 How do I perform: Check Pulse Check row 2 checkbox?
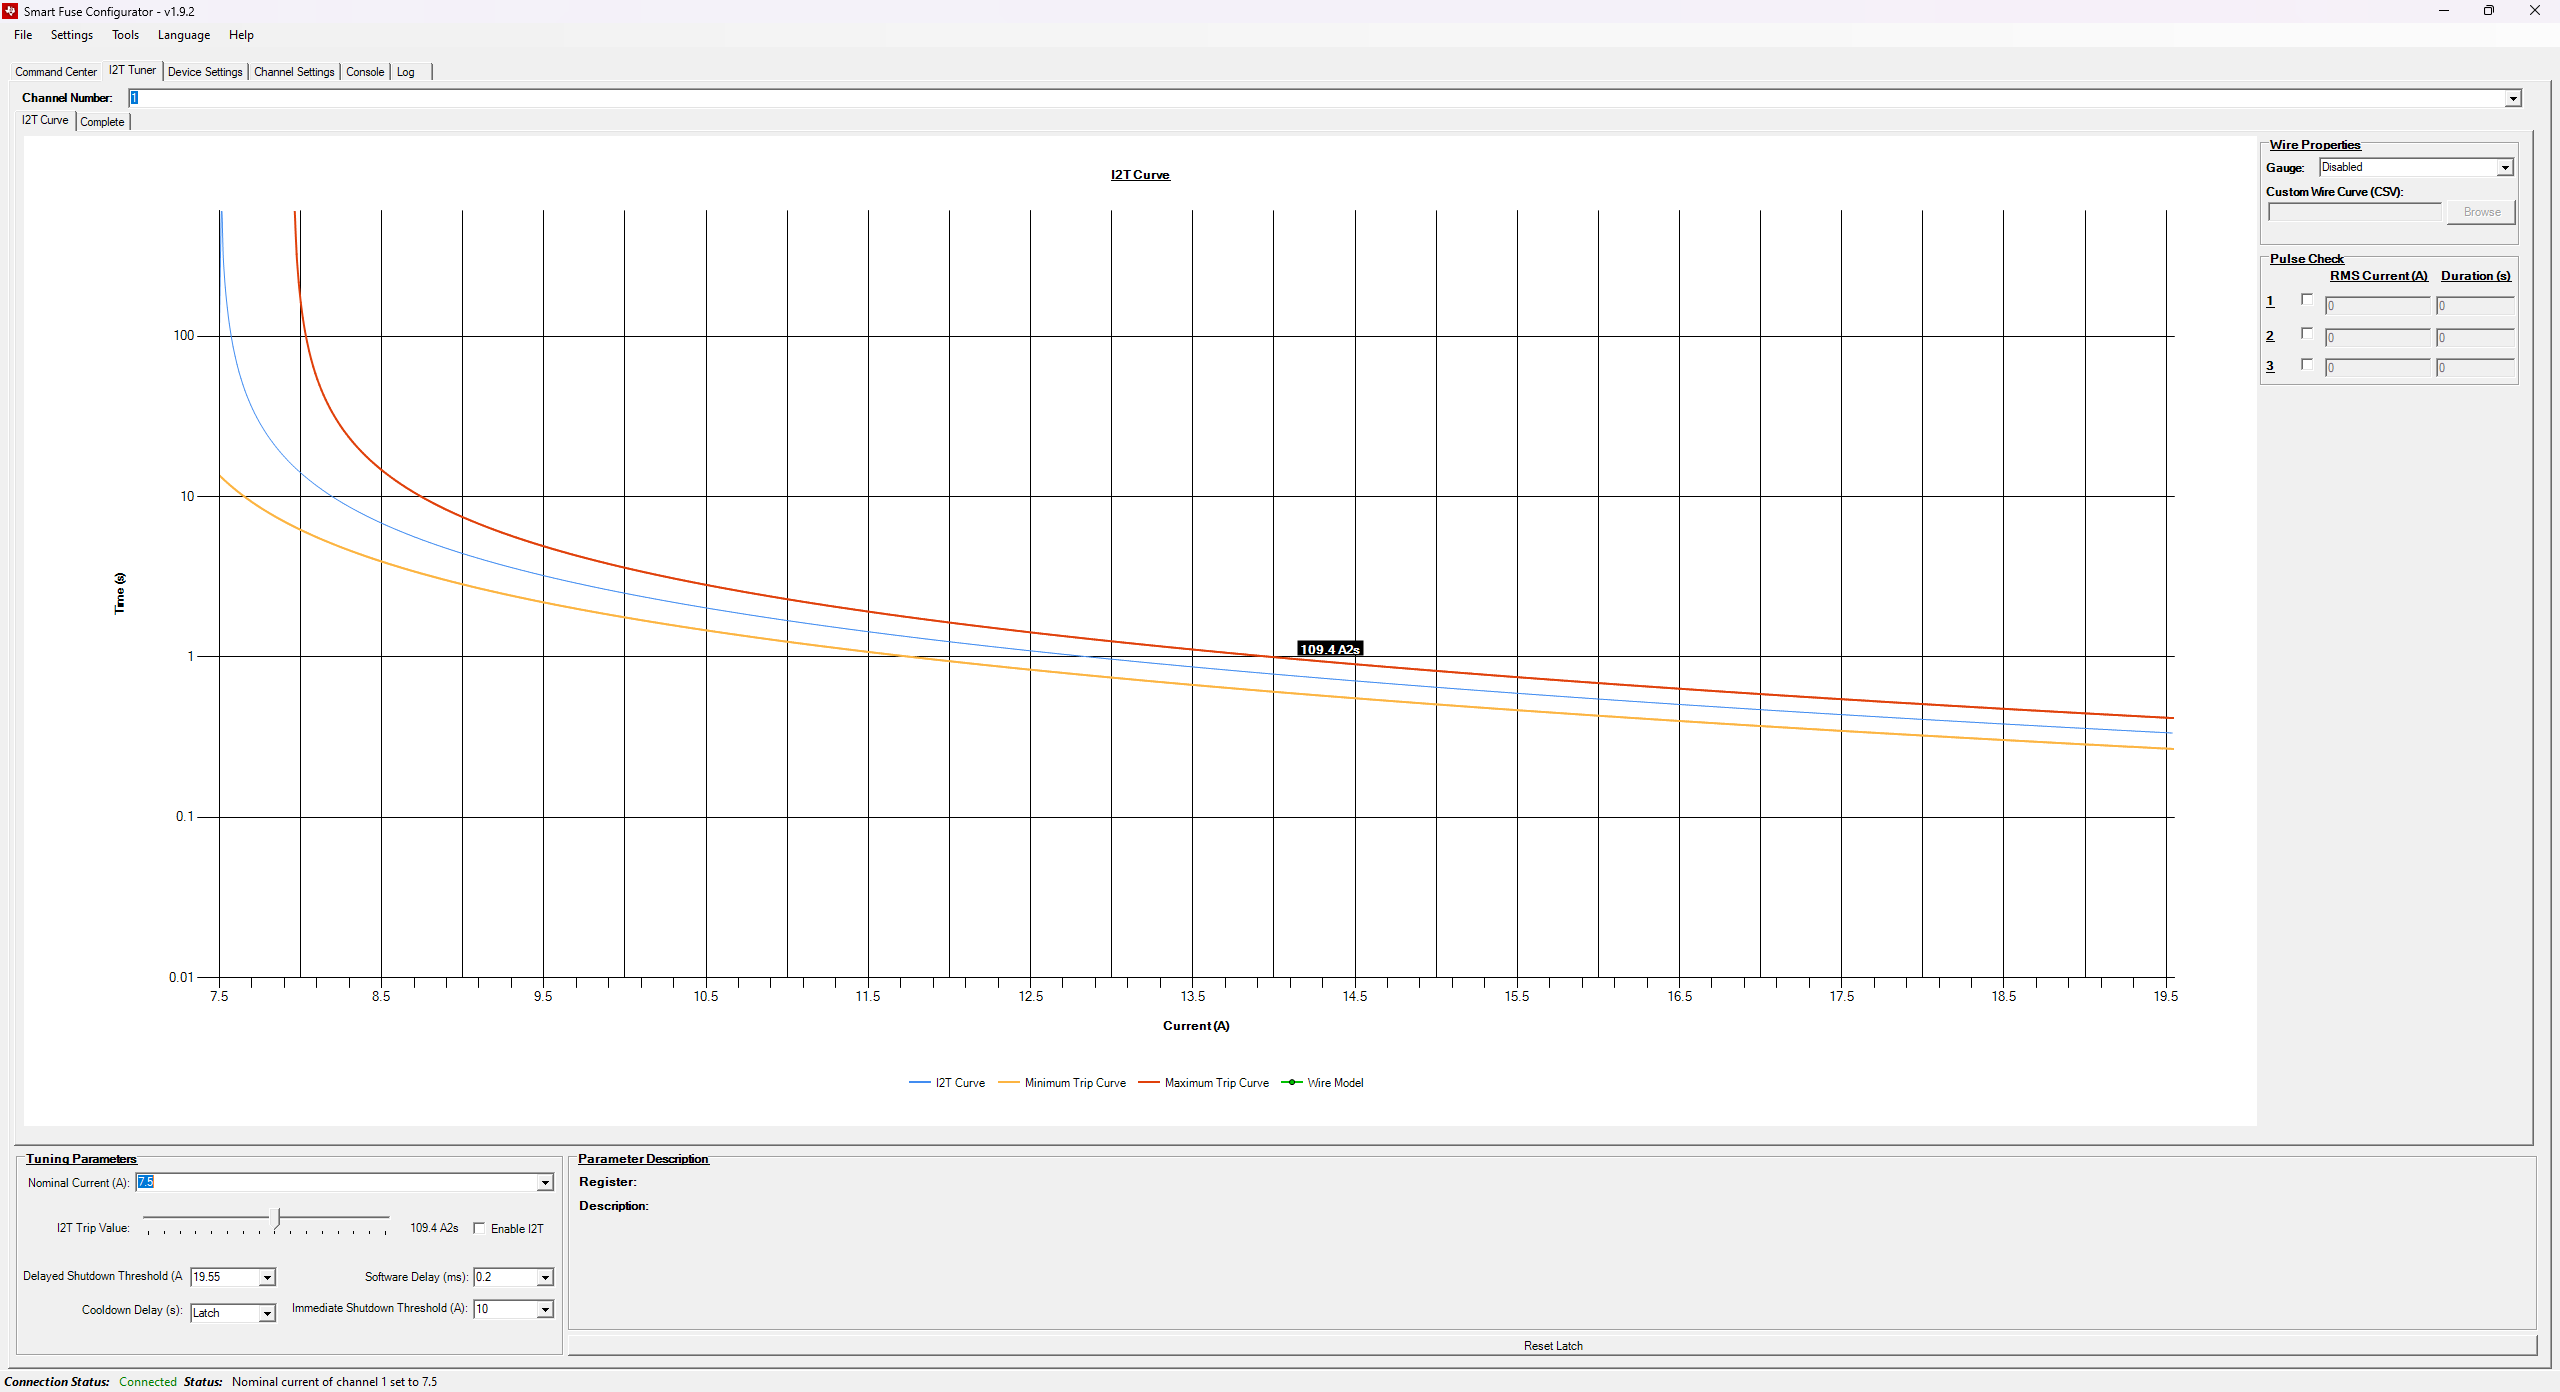(2306, 333)
